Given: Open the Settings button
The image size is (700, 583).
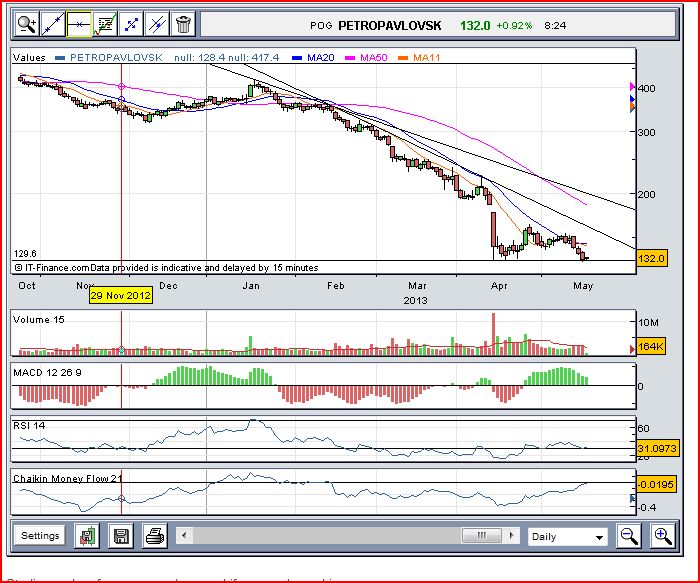Looking at the screenshot, I should click(41, 536).
